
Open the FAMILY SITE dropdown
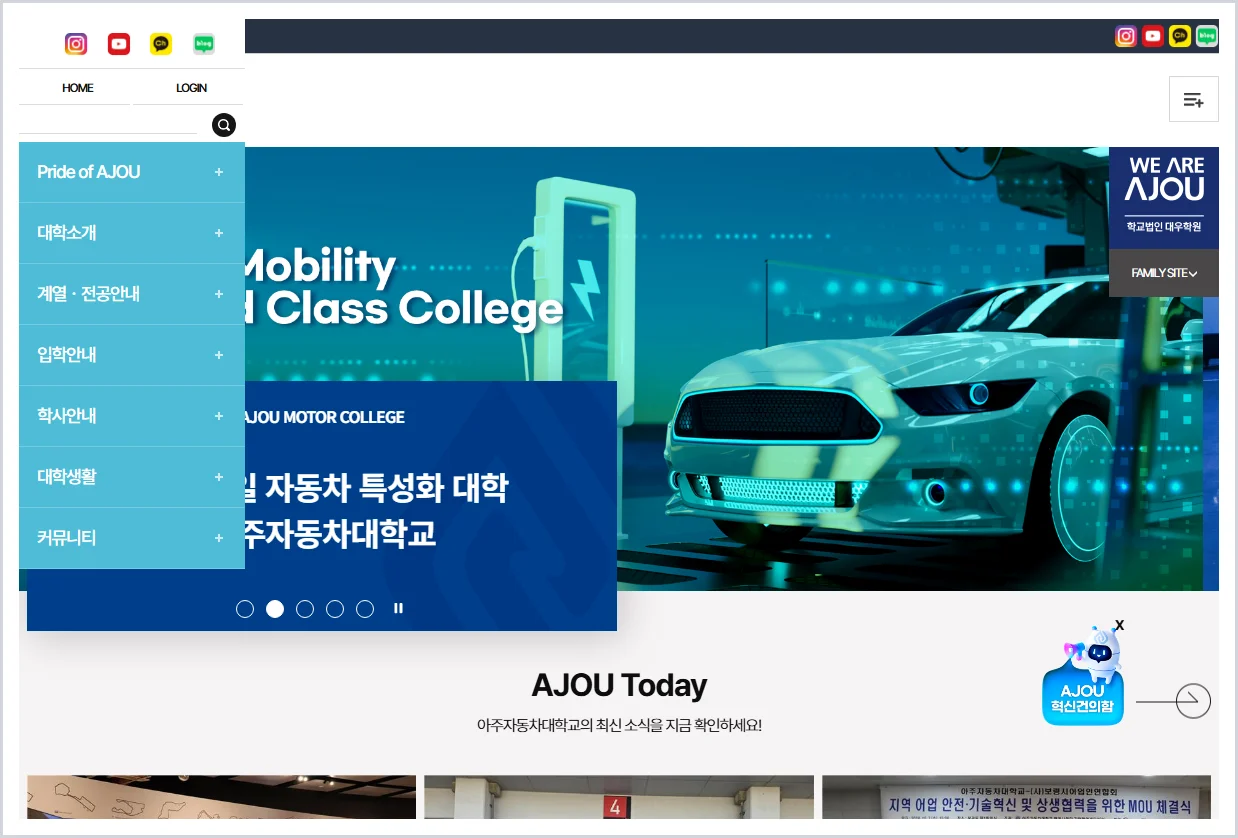[1164, 273]
